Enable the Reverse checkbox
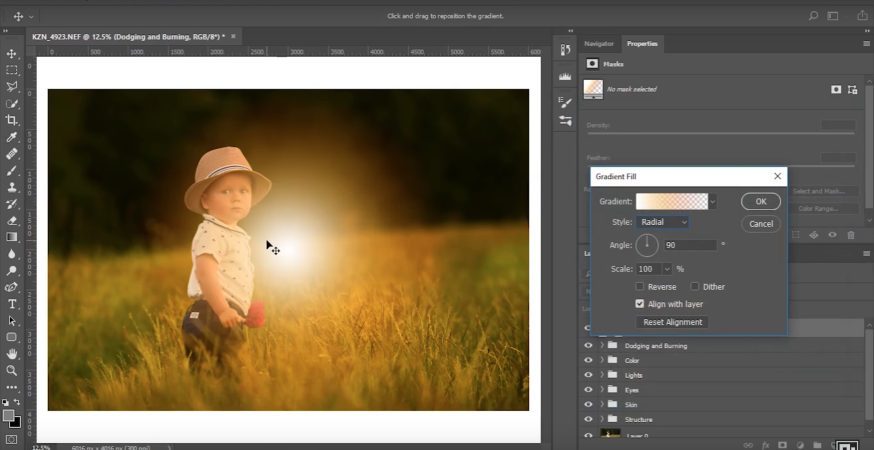Viewport: 874px width, 450px height. coord(640,287)
